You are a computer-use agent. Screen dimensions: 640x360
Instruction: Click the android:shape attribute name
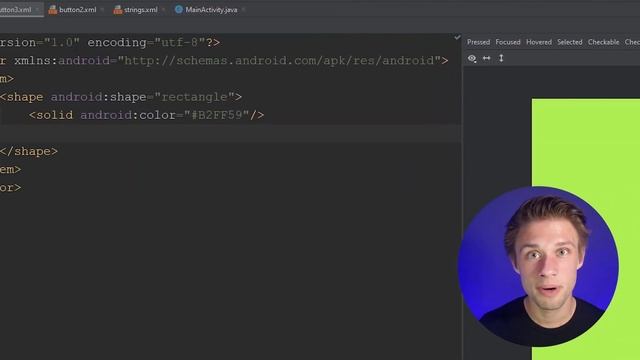coord(98,97)
